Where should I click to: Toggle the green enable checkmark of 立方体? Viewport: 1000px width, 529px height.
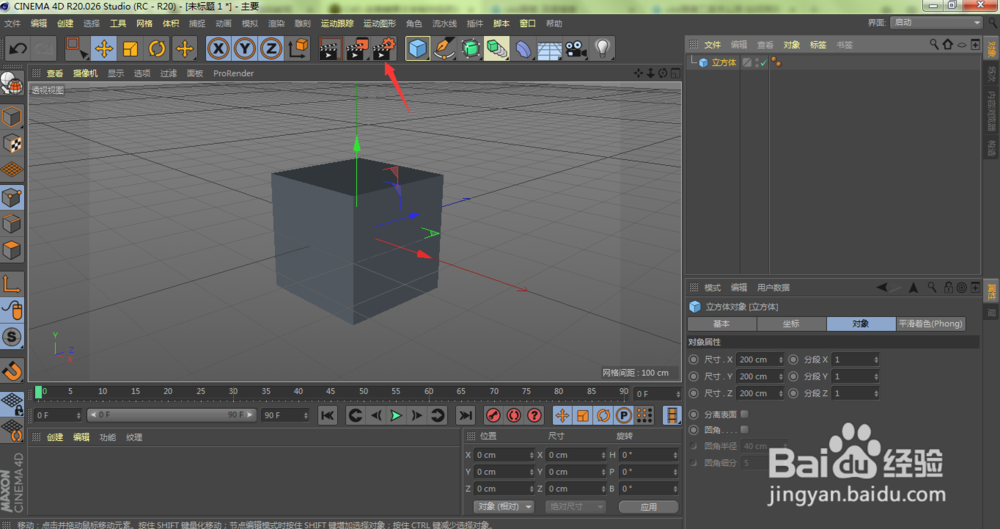click(x=763, y=63)
